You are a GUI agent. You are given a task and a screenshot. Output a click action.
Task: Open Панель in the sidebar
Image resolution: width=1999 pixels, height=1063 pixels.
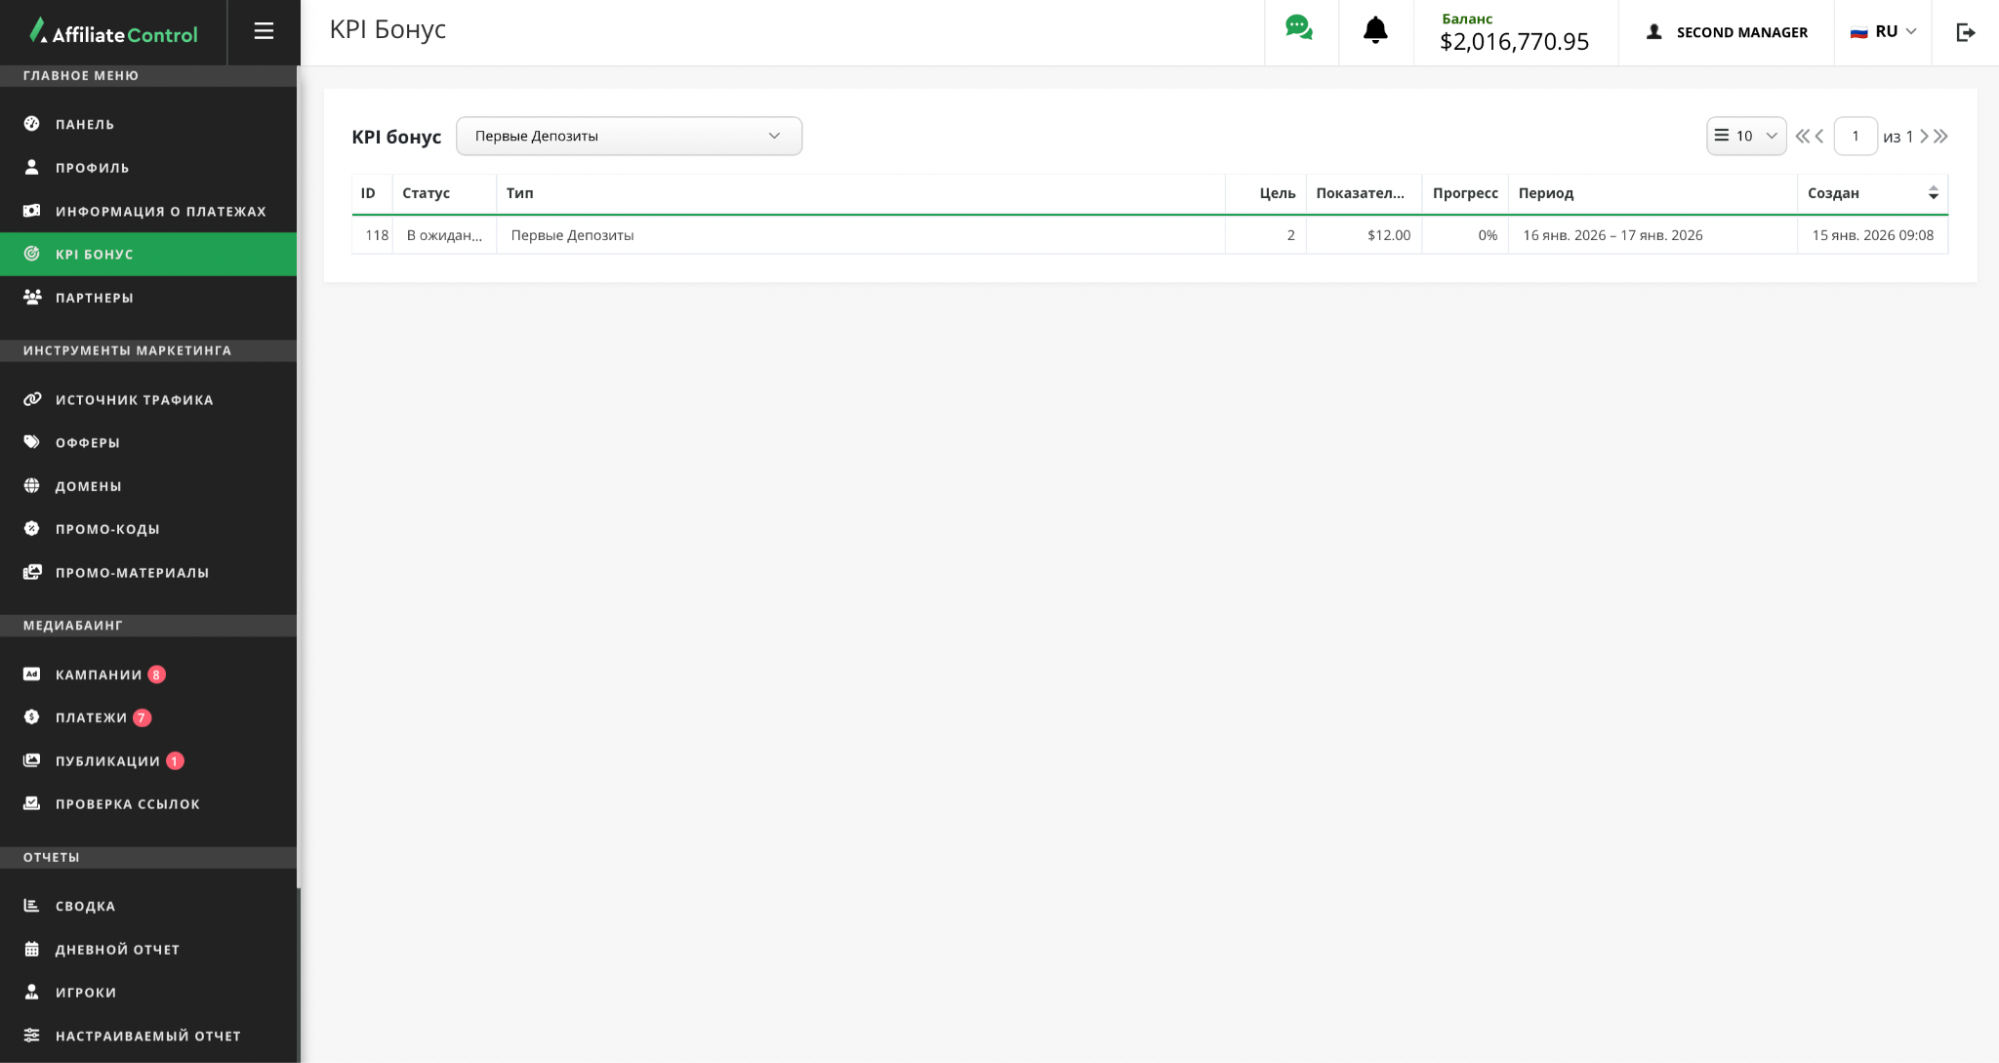pos(85,124)
